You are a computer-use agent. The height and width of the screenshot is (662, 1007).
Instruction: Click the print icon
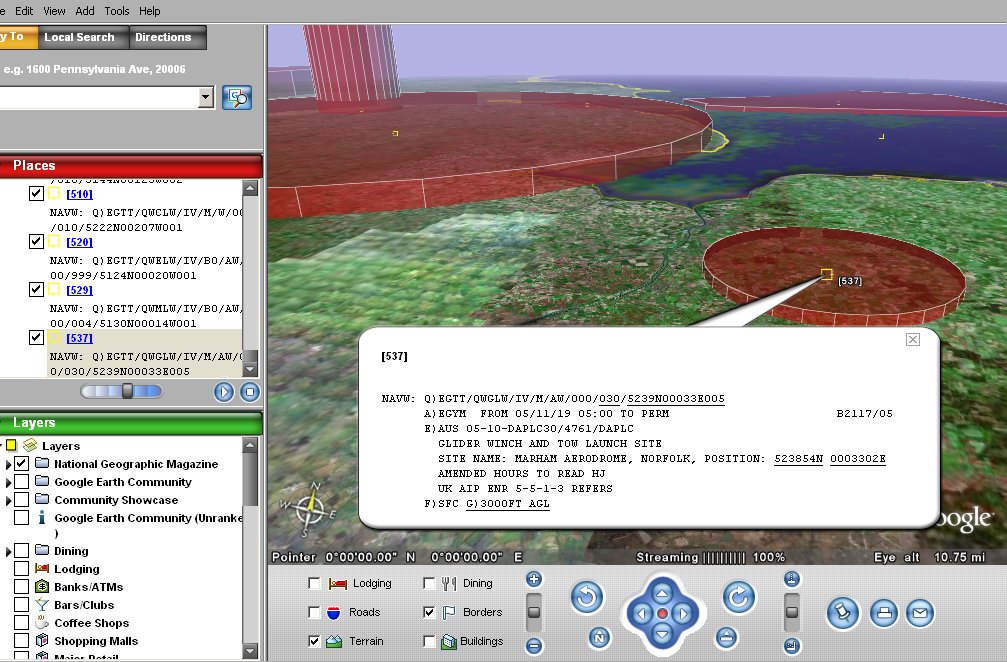pyautogui.click(x=882, y=613)
